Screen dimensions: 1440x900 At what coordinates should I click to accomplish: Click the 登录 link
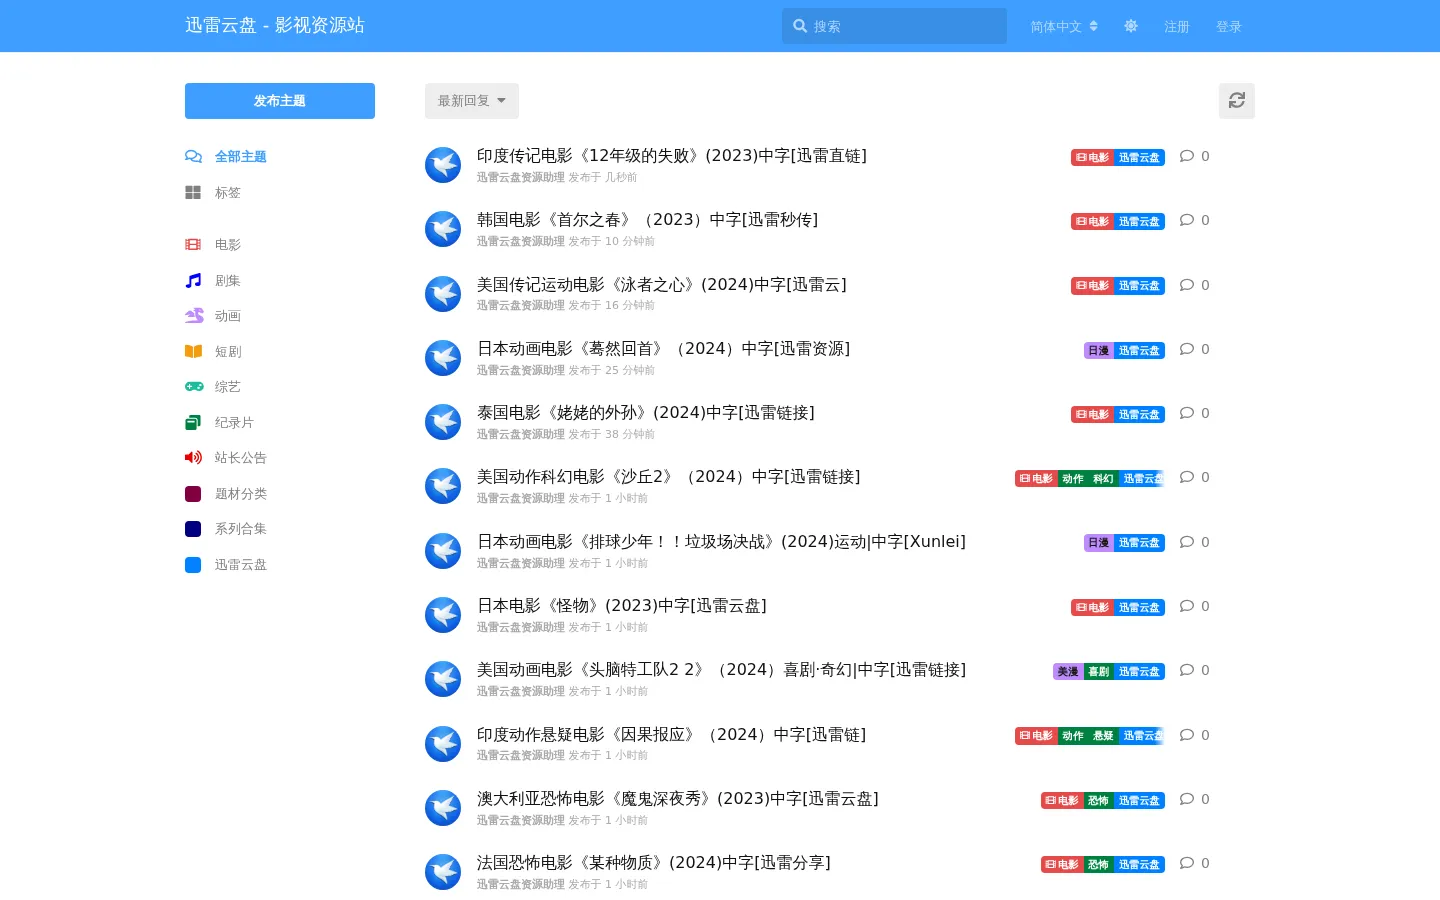[x=1229, y=27]
